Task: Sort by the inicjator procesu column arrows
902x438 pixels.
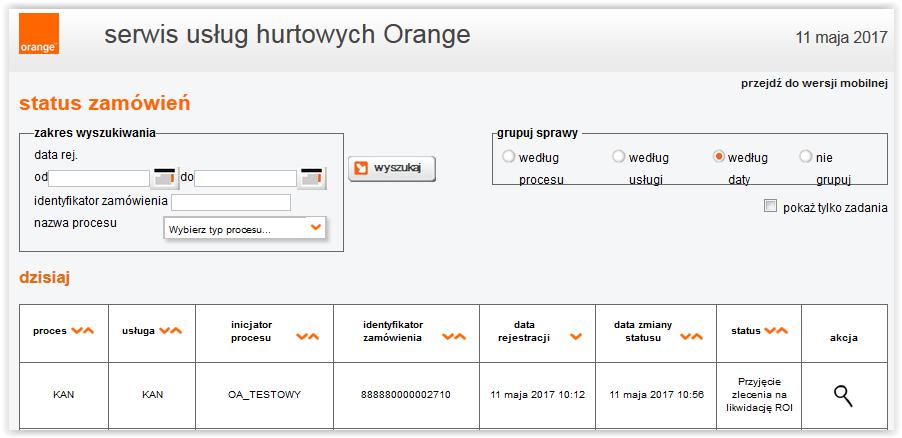Action: coord(308,337)
